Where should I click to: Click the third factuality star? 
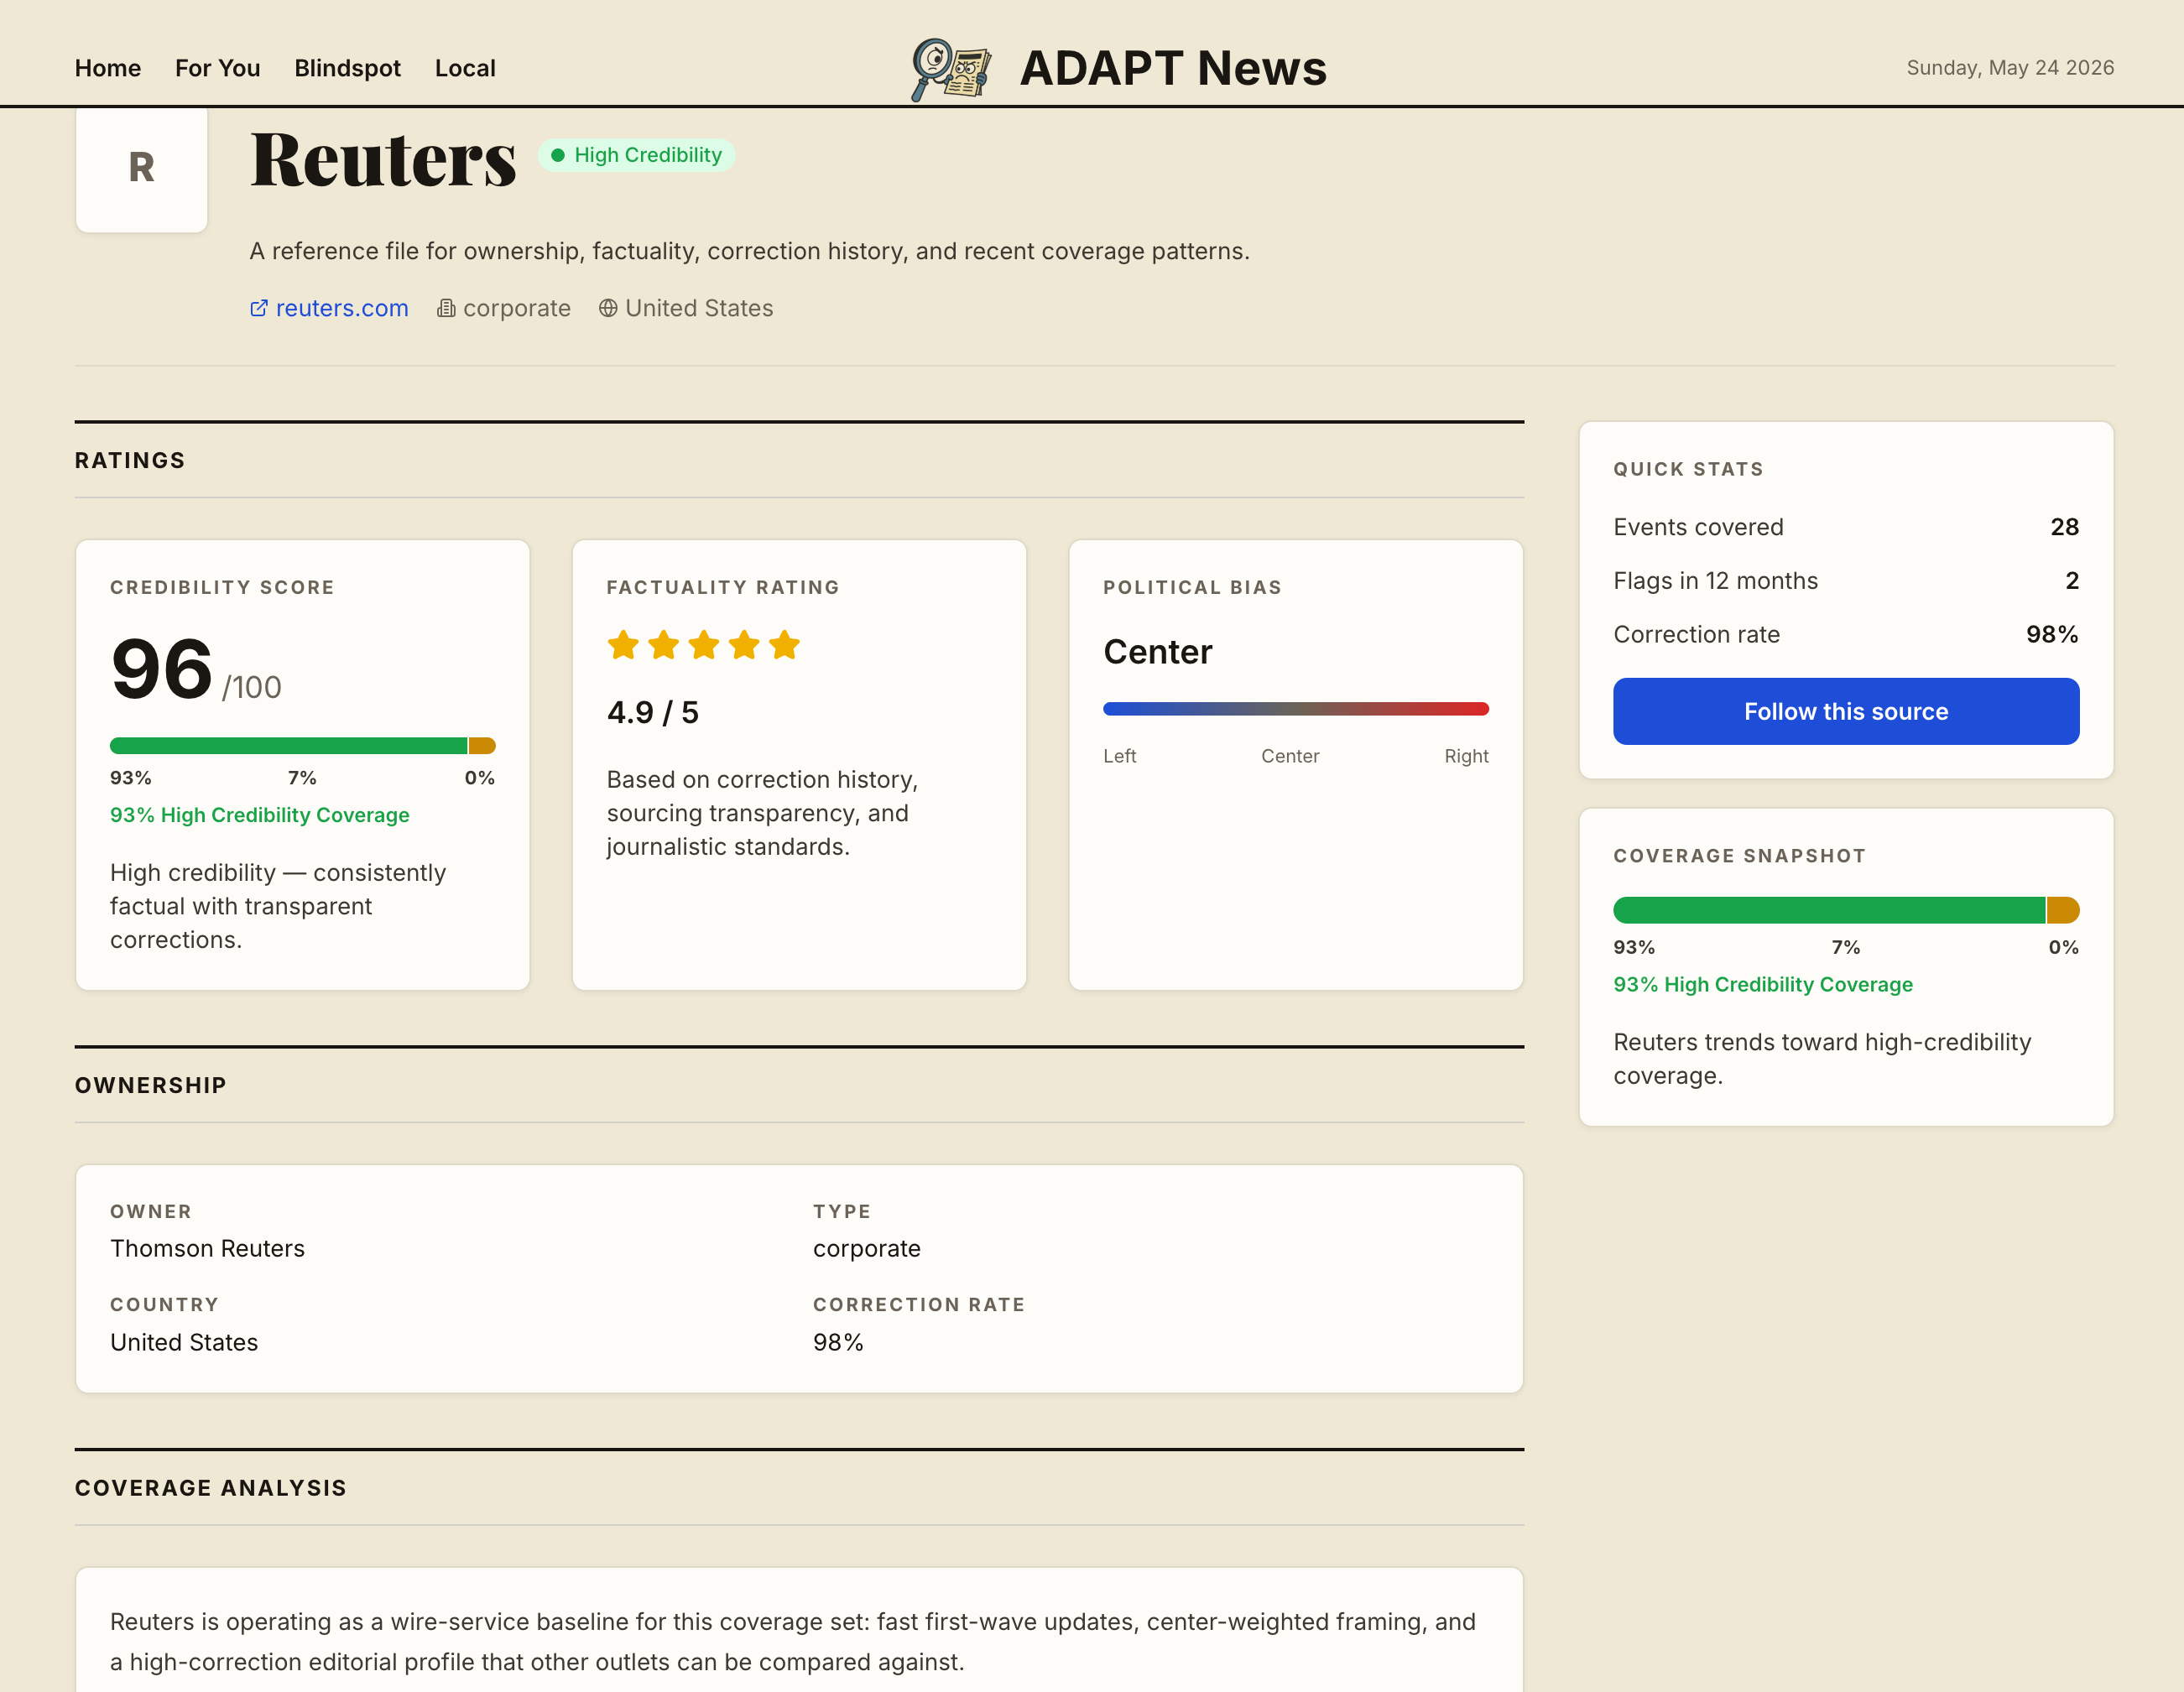(704, 645)
